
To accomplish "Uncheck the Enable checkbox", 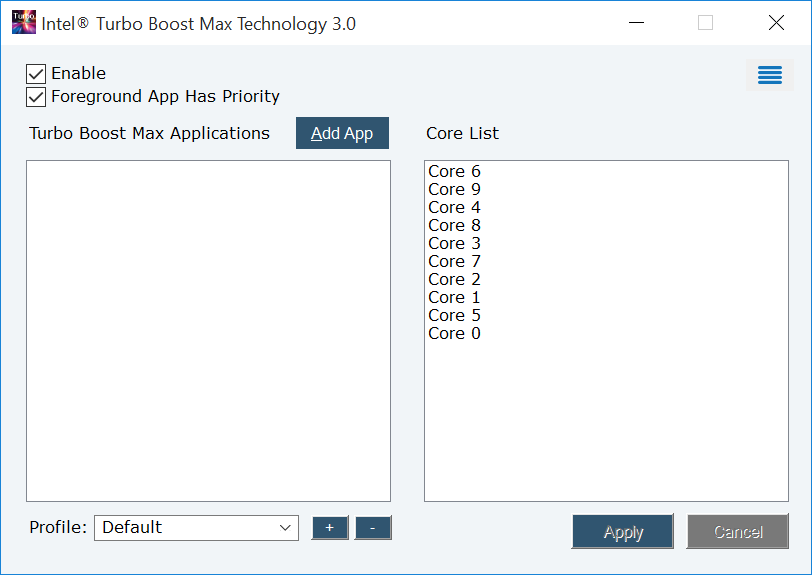I will pyautogui.click(x=36, y=74).
